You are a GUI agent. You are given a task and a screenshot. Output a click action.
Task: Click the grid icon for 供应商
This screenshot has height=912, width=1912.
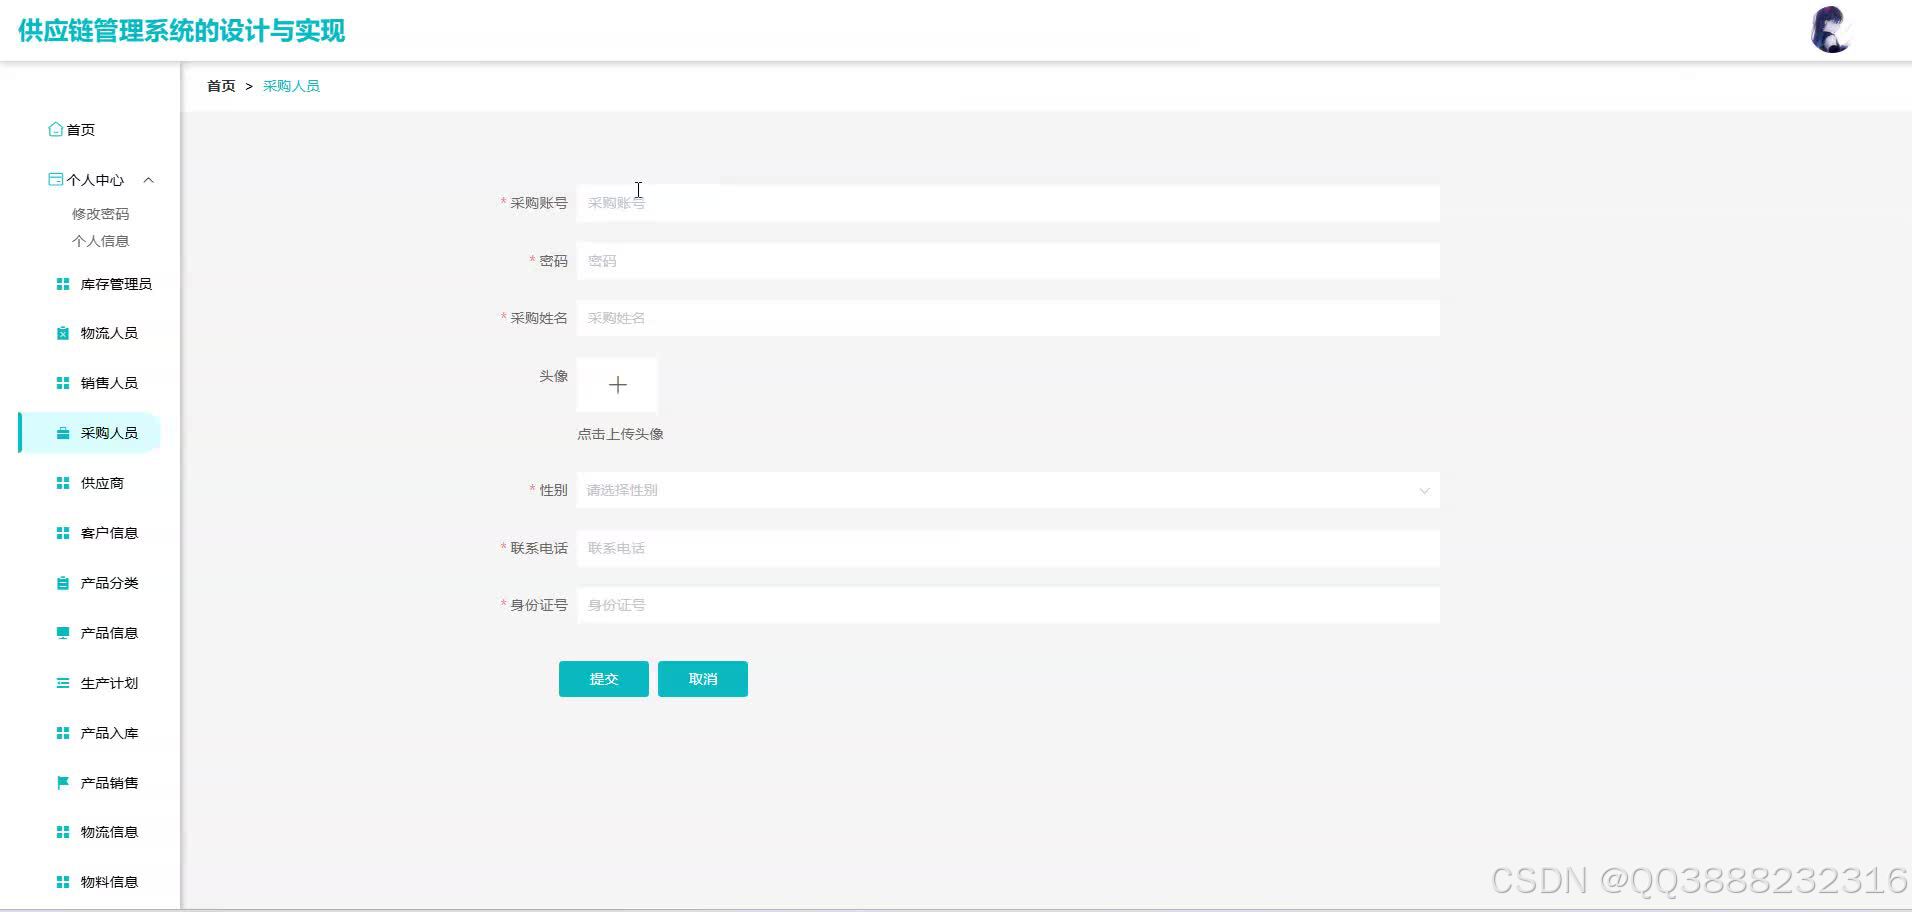coord(63,483)
